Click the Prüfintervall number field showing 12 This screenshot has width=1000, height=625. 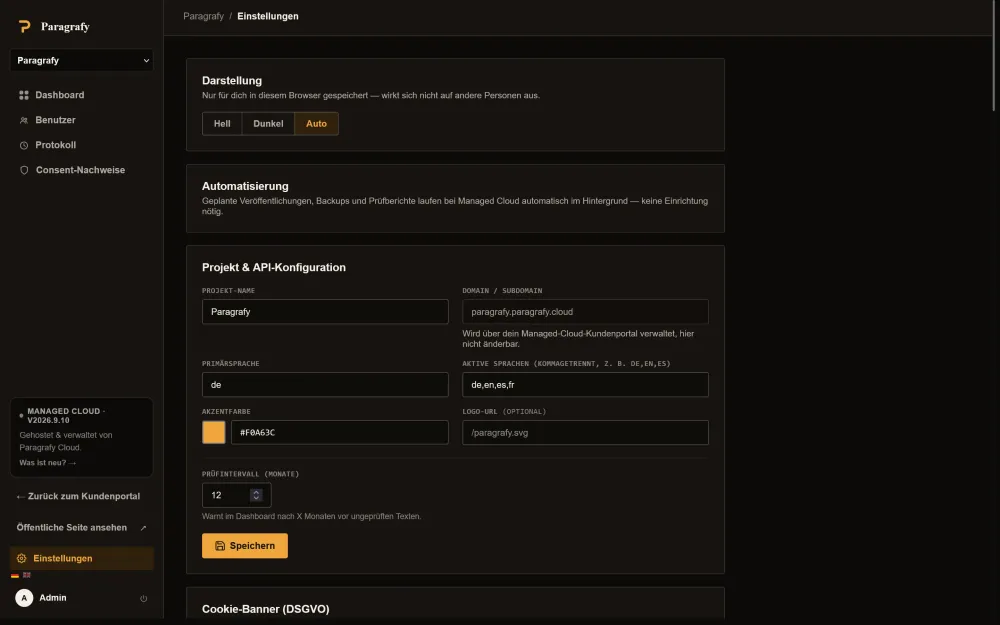[237, 495]
